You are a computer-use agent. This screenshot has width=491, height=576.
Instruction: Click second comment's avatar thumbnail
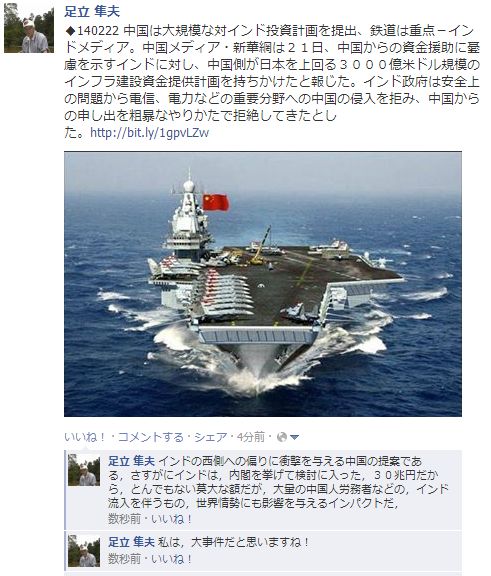point(84,551)
